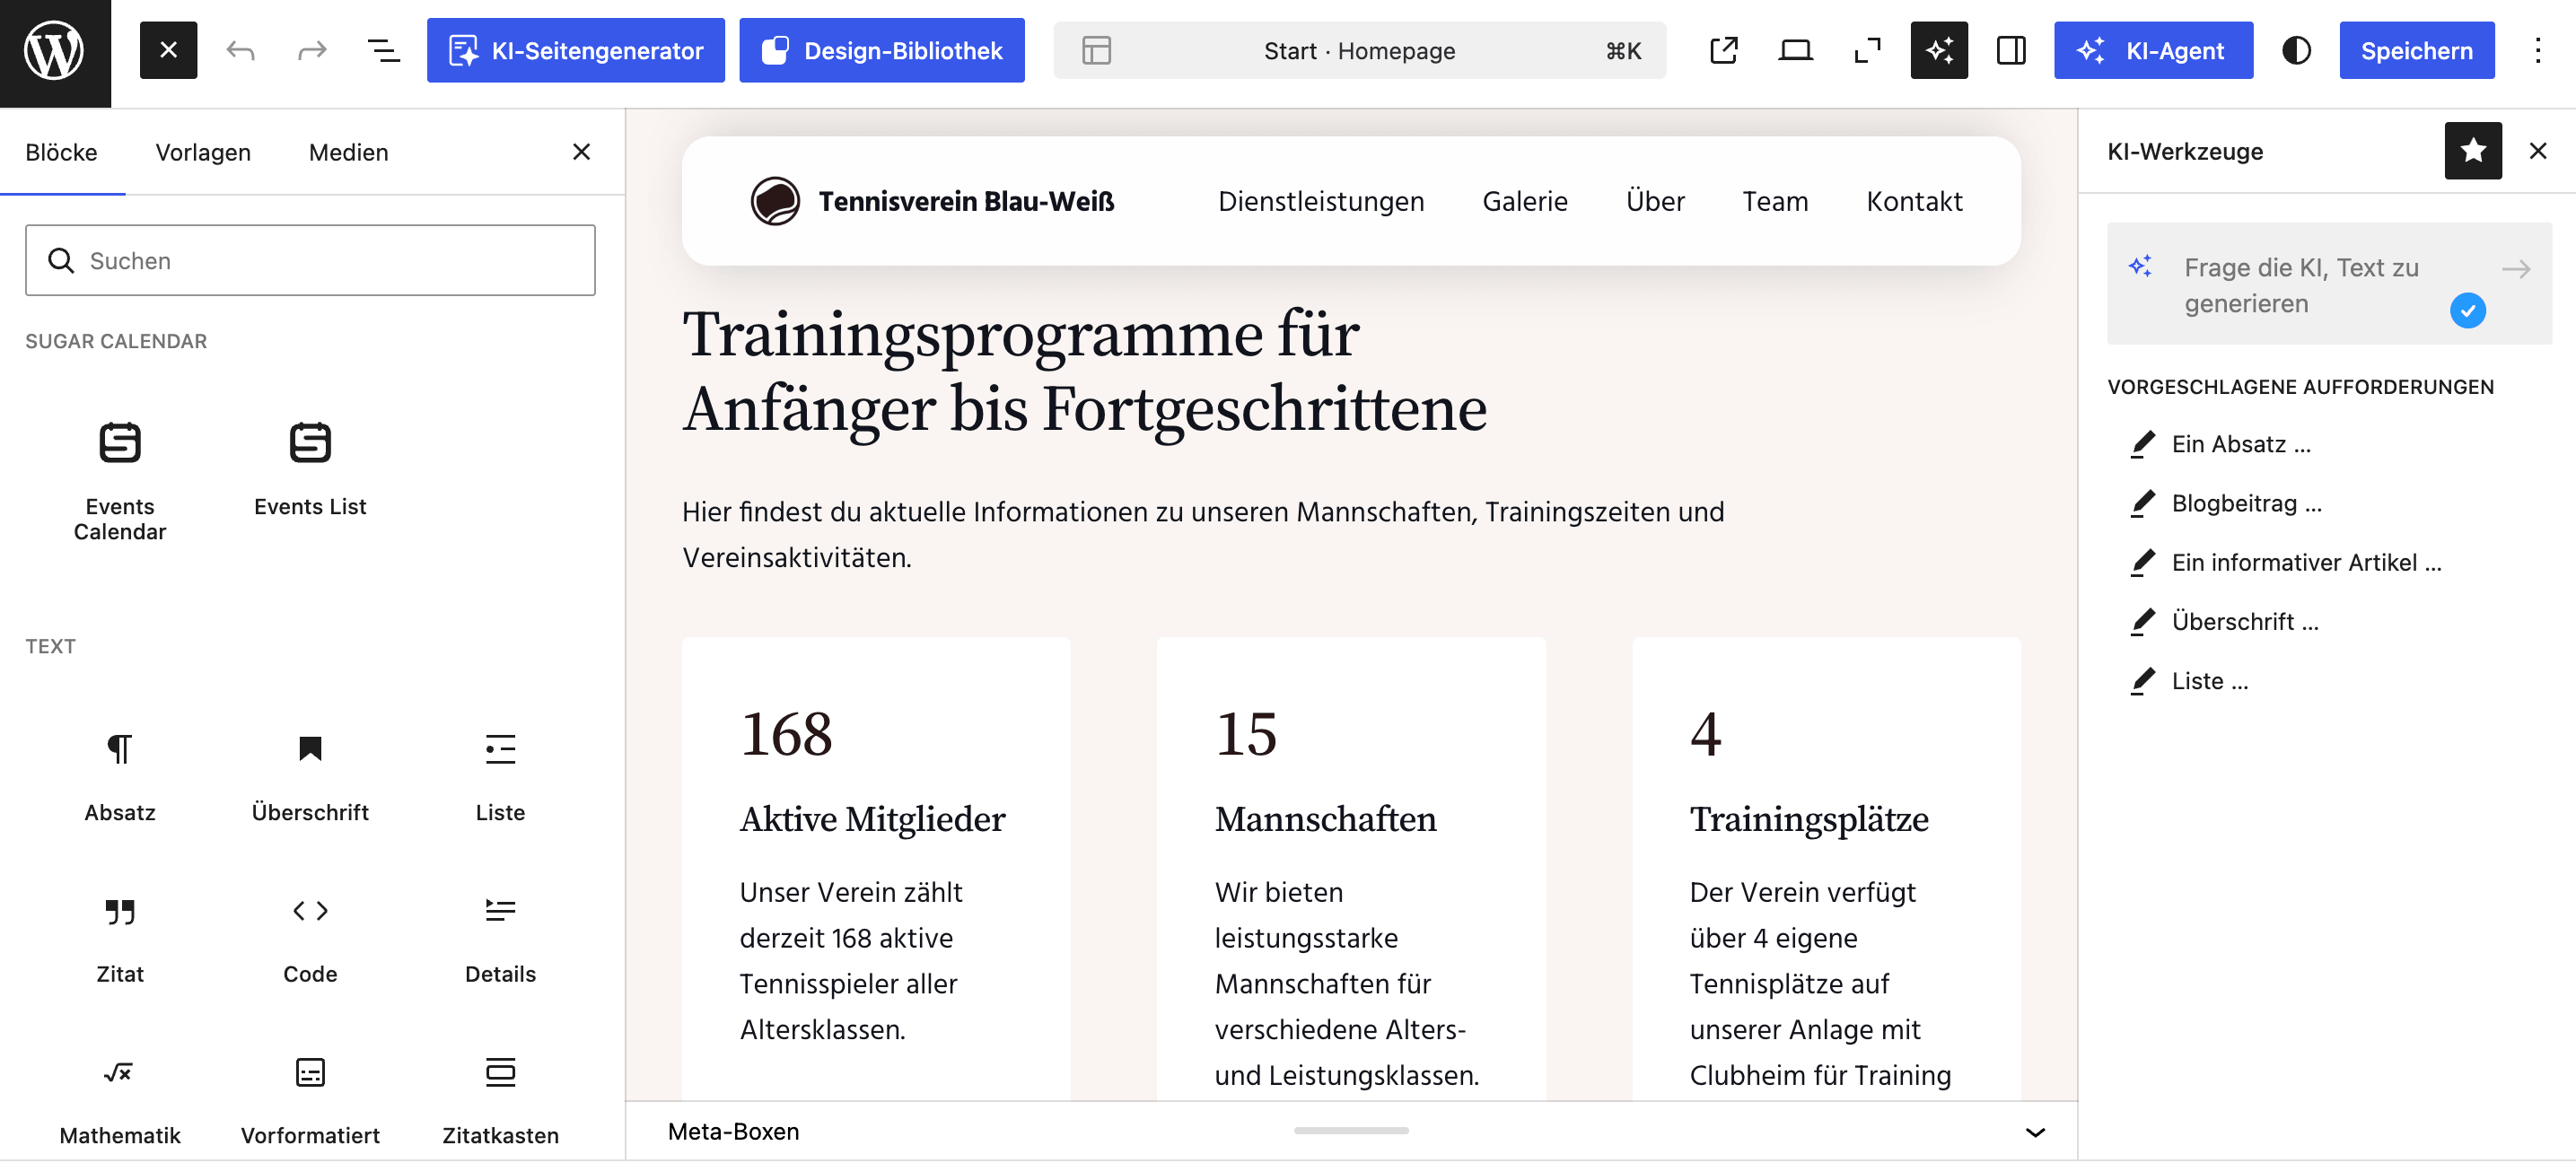The width and height of the screenshot is (2576, 1163).
Task: Open the Dienstleistungen navigation item
Action: coord(1321,201)
